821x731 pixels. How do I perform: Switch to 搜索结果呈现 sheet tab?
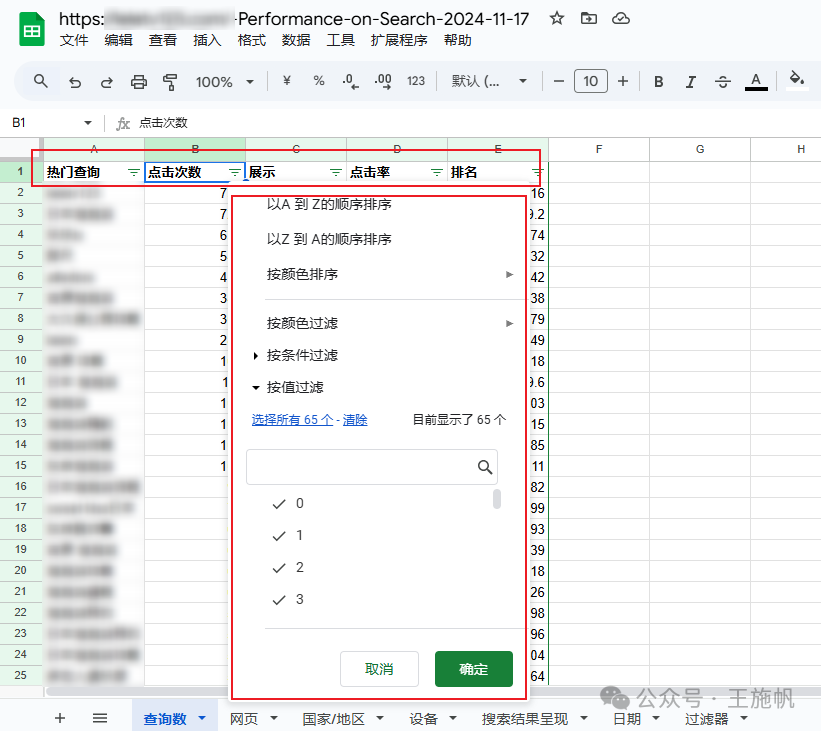[x=525, y=718]
